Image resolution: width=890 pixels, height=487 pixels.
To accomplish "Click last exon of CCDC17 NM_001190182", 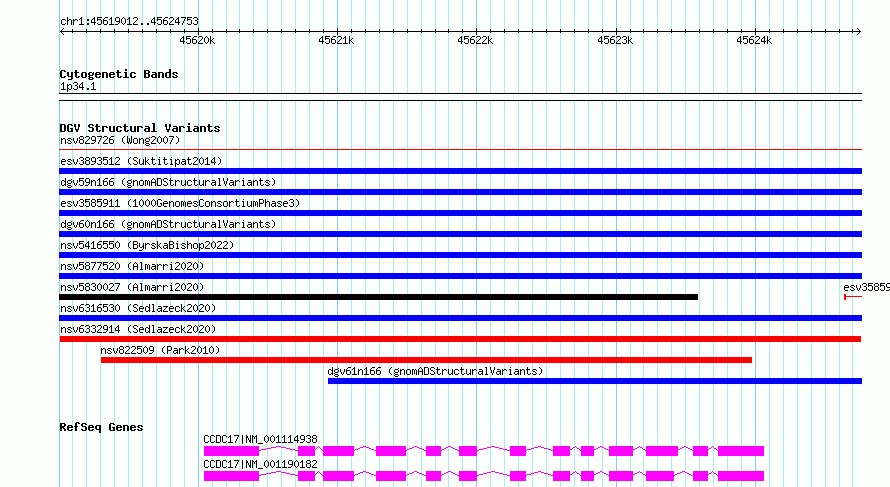I will coord(741,476).
